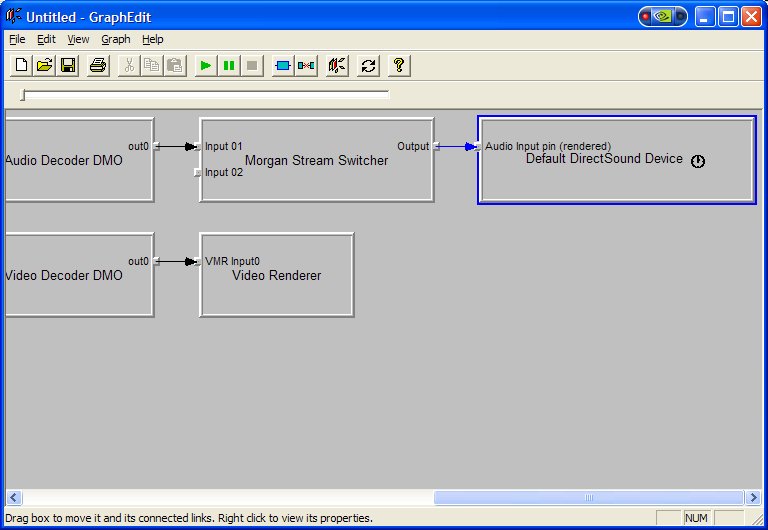The height and width of the screenshot is (530, 768).
Task: Refresh the graph with the arrows icon
Action: (x=368, y=65)
